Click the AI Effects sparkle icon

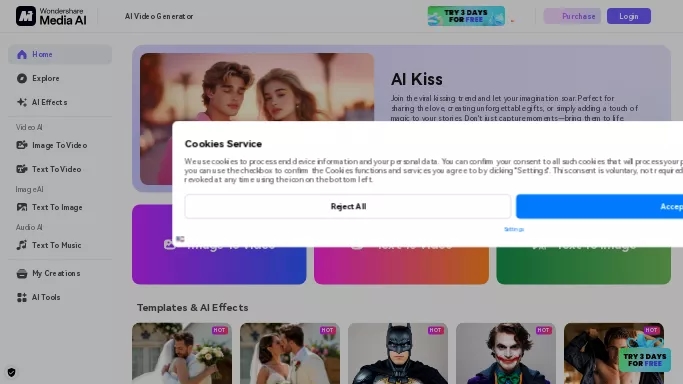point(22,102)
